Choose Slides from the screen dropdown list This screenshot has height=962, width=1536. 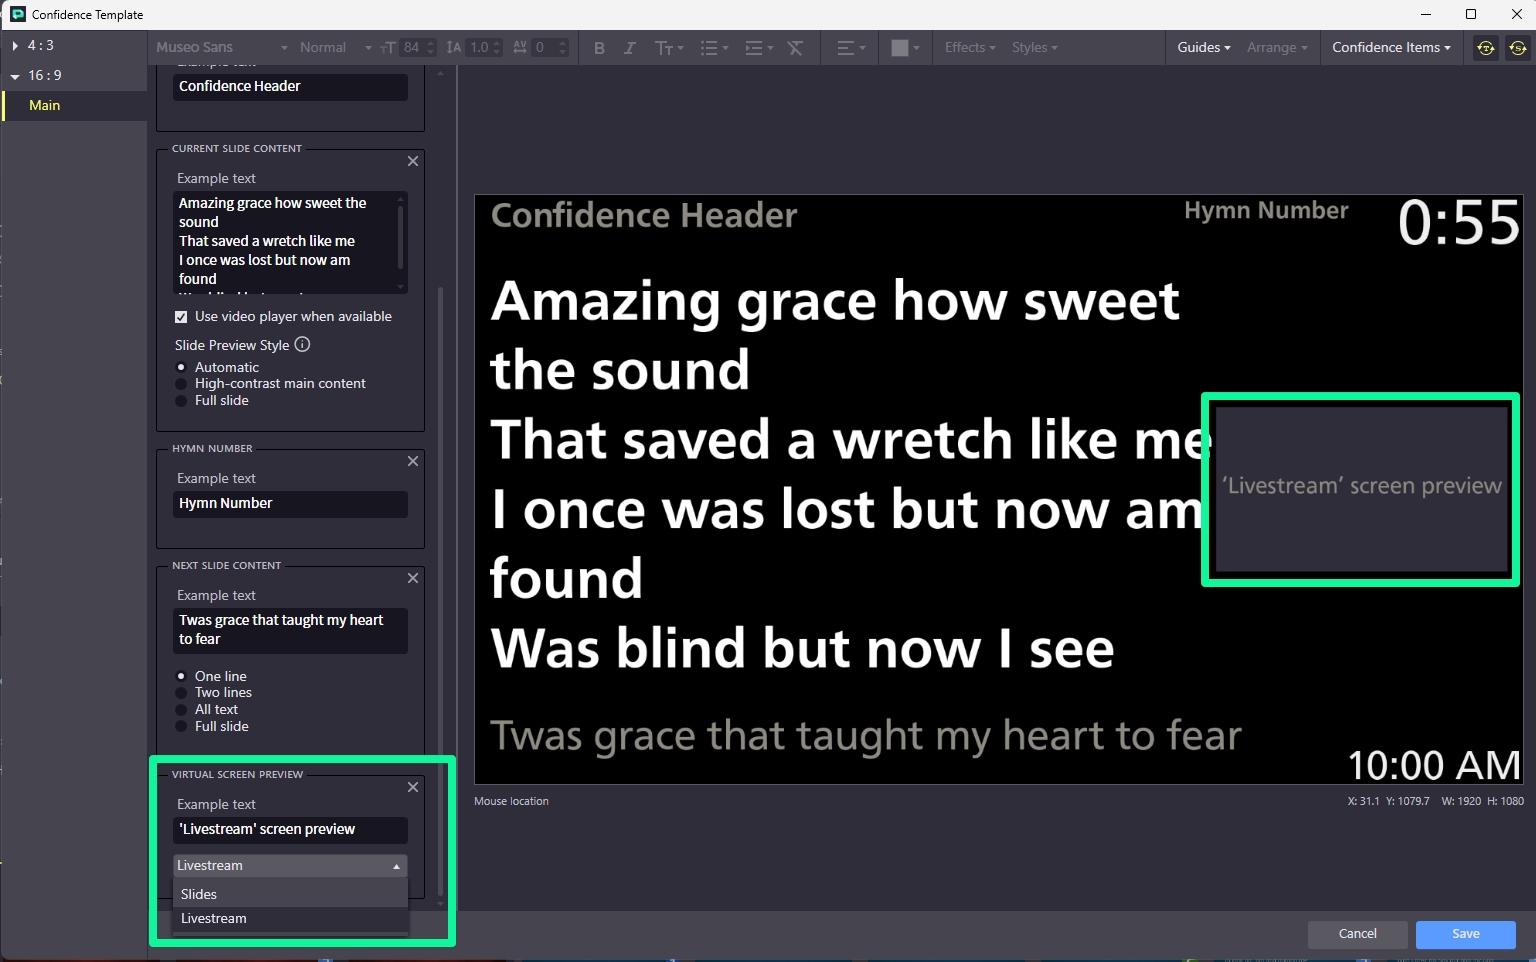point(199,894)
